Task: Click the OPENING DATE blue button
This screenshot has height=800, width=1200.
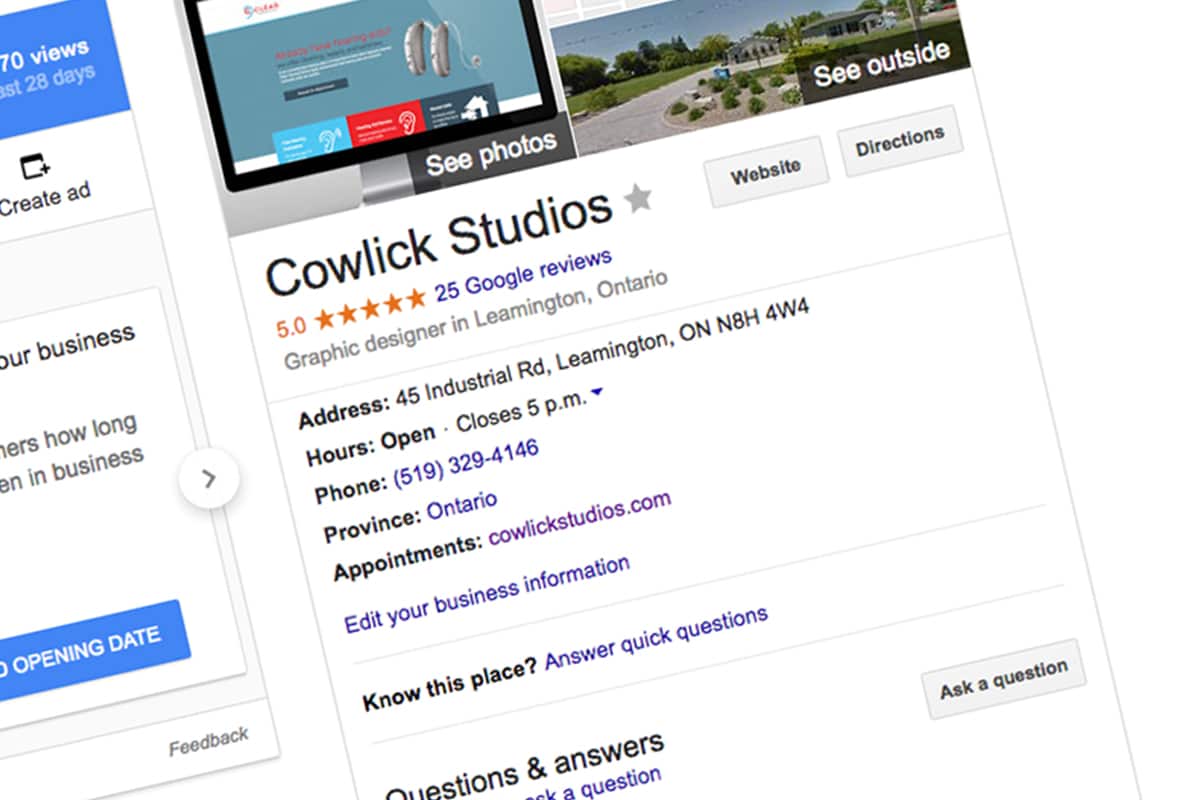Action: click(90, 649)
